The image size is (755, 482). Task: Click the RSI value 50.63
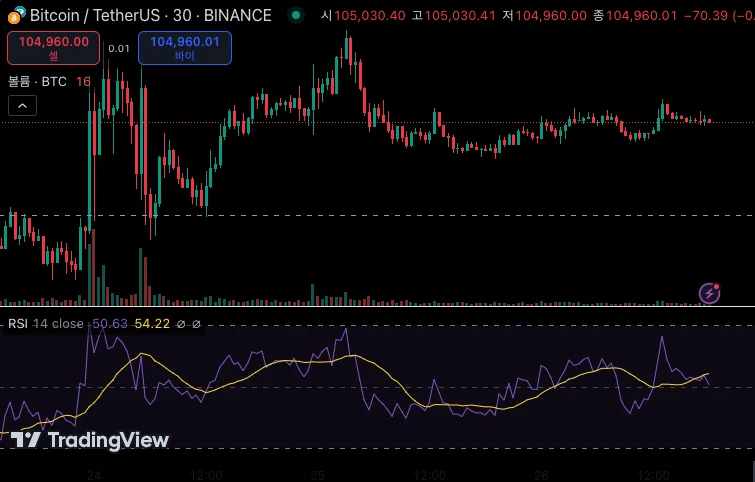[x=110, y=324]
